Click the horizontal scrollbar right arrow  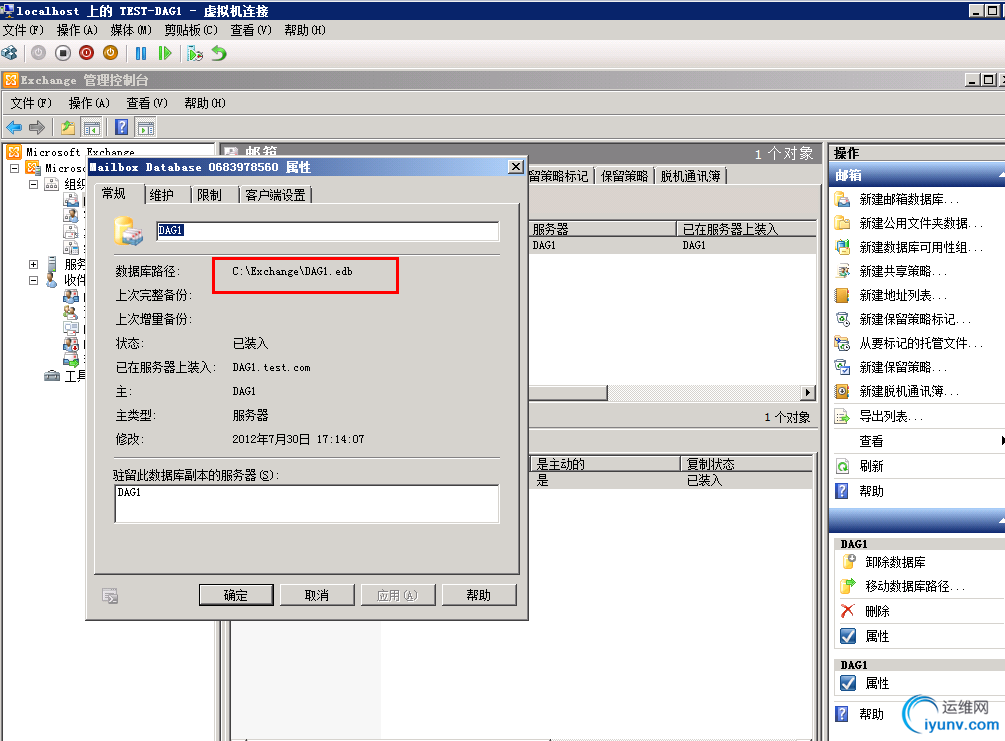tap(808, 392)
